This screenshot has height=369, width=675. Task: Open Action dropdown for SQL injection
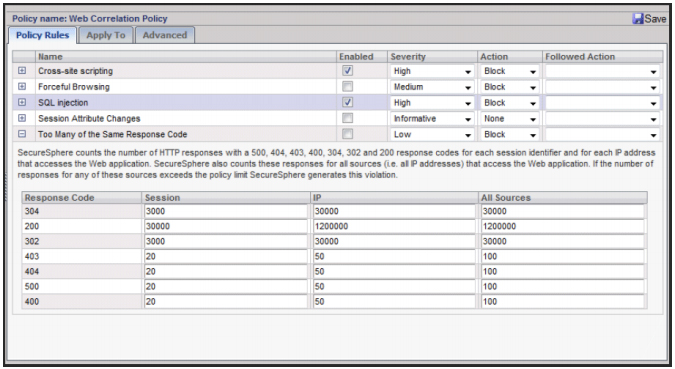click(x=509, y=103)
